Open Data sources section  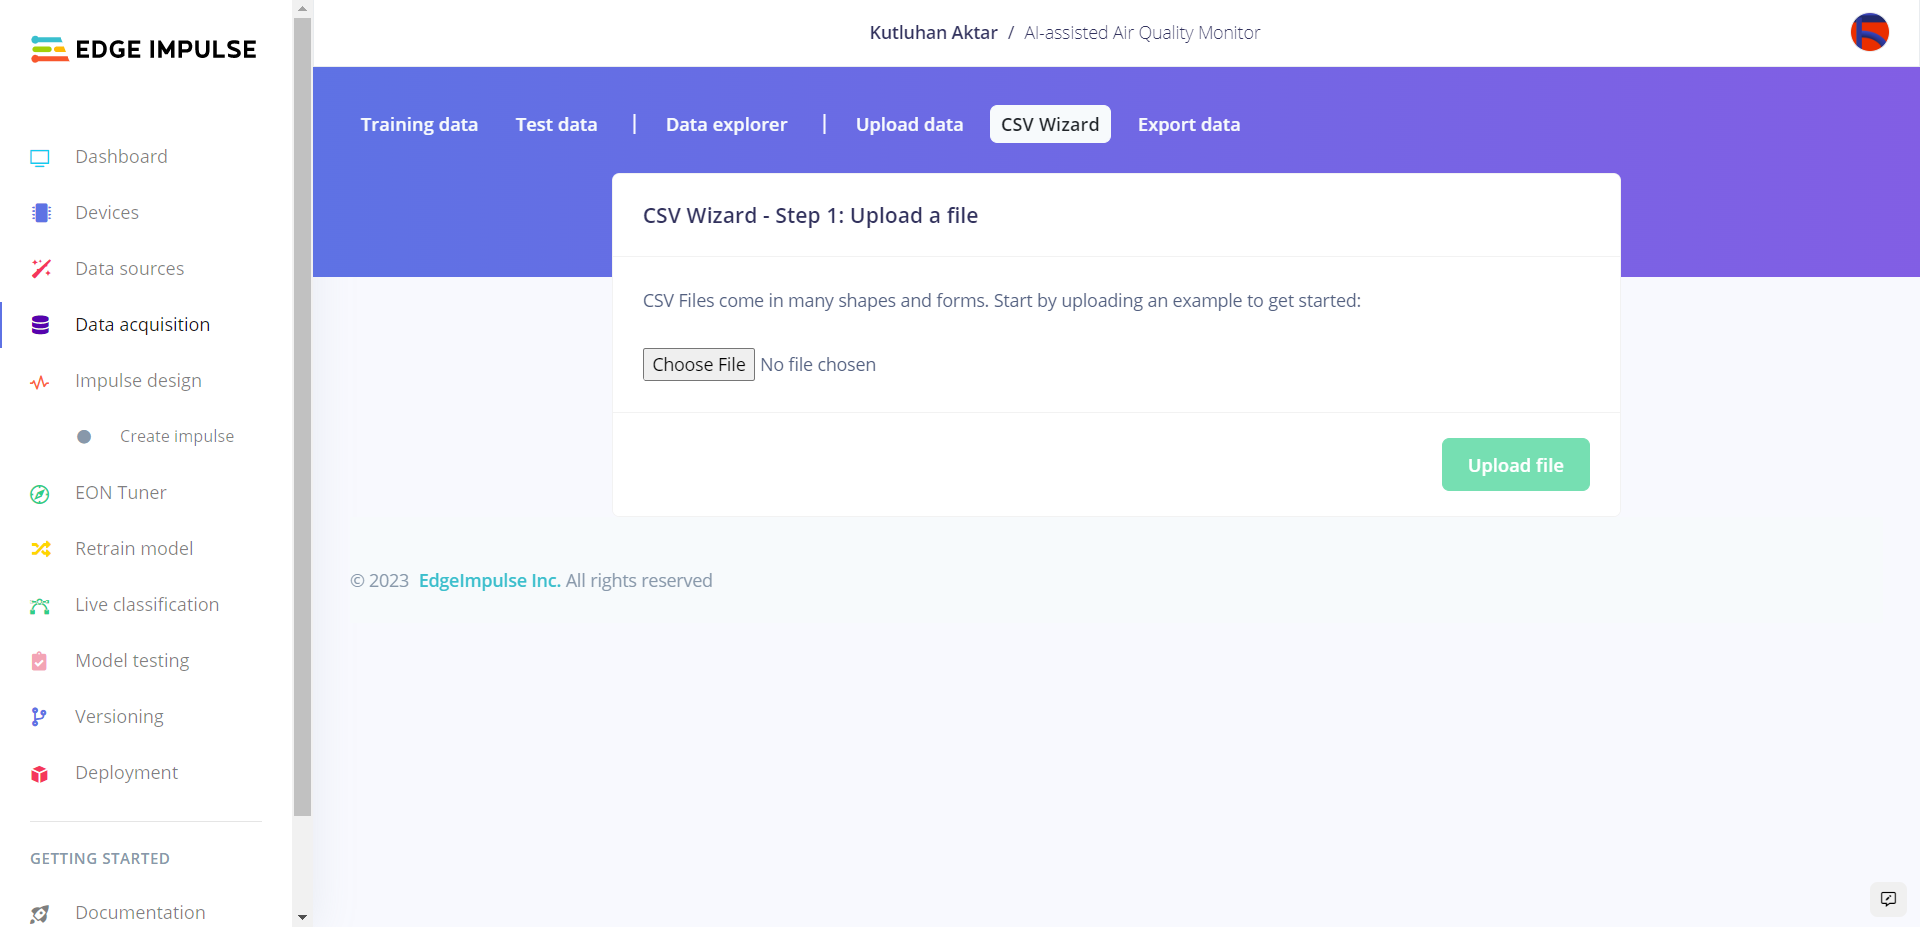[x=130, y=269]
